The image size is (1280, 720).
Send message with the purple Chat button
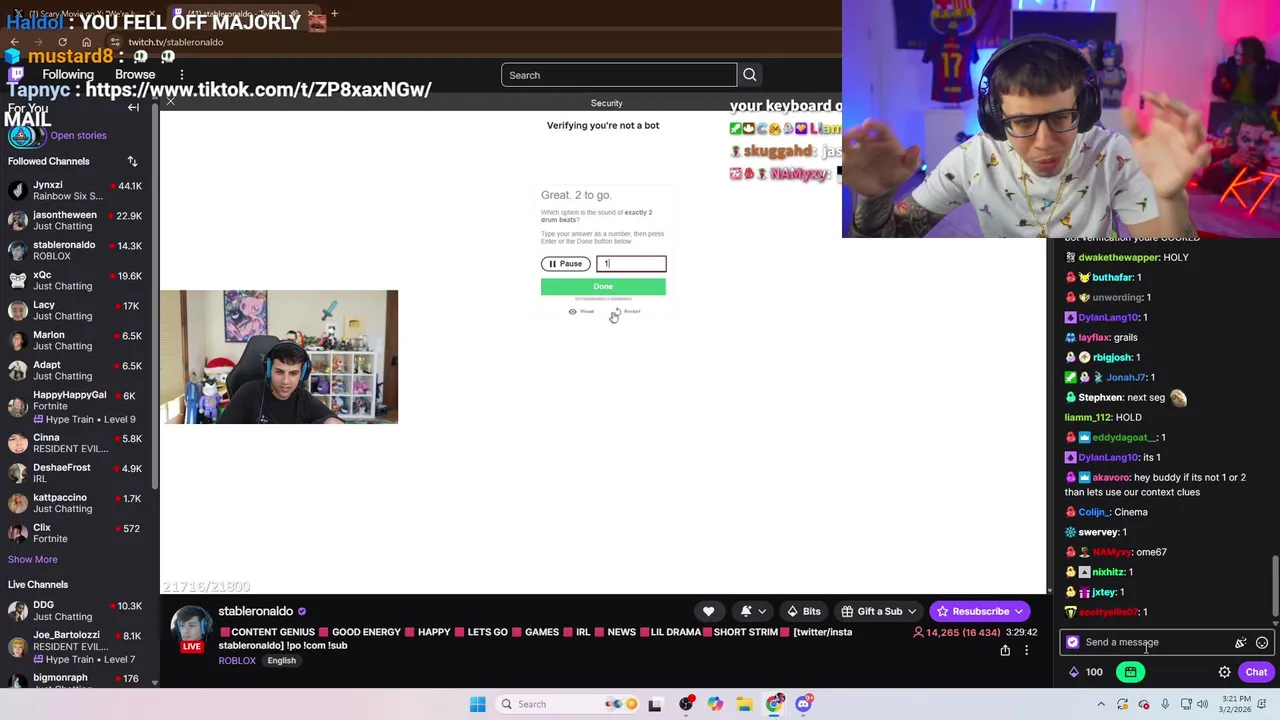1256,672
